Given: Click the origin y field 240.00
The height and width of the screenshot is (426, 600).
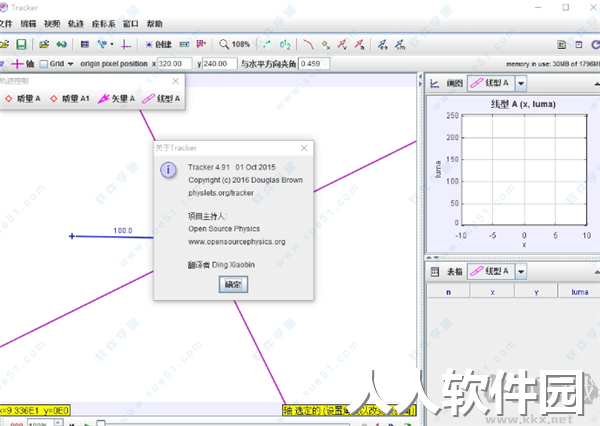Looking at the screenshot, I should [220, 64].
